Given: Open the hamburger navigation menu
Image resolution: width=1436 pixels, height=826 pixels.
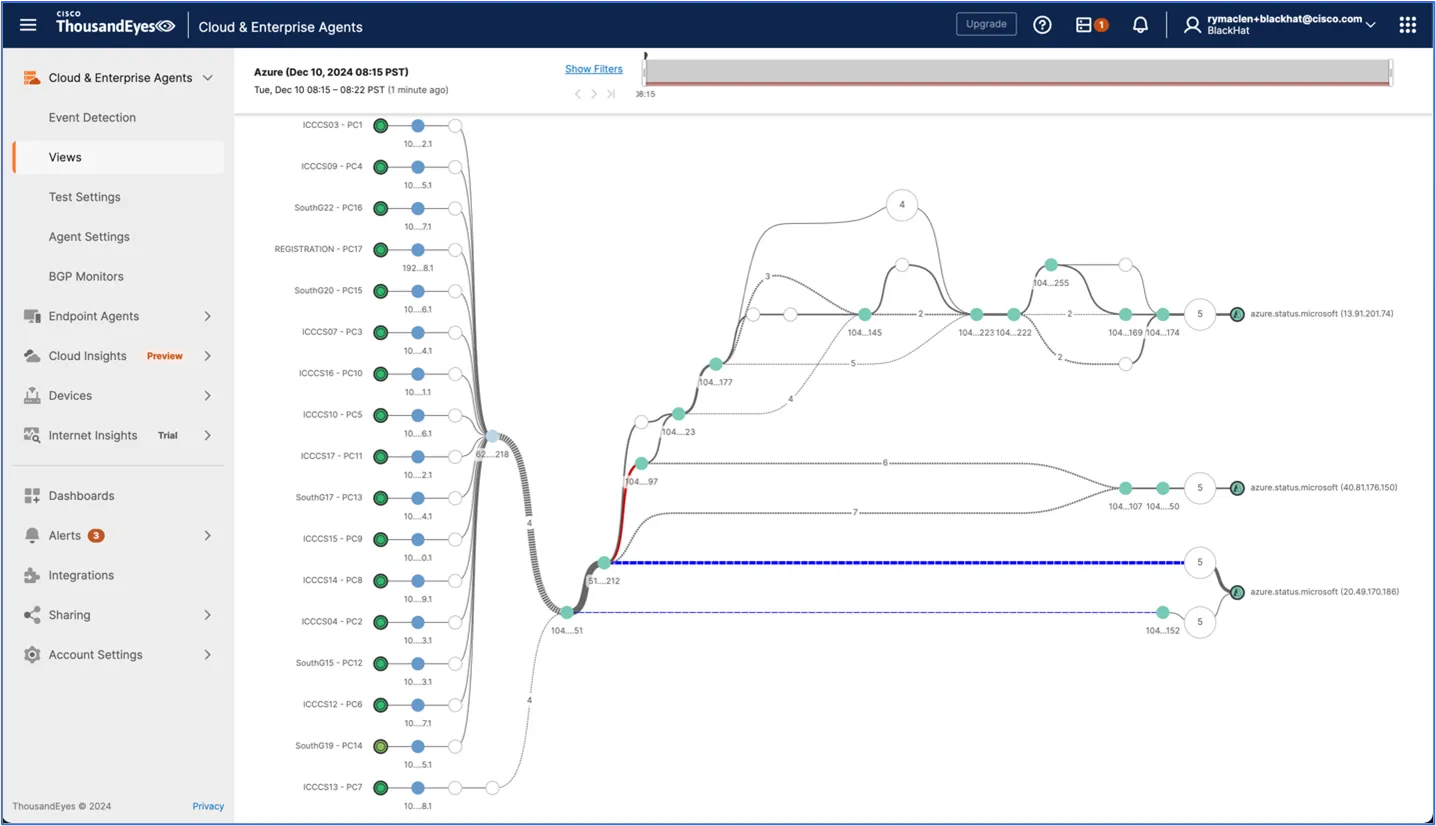Looking at the screenshot, I should pos(28,25).
